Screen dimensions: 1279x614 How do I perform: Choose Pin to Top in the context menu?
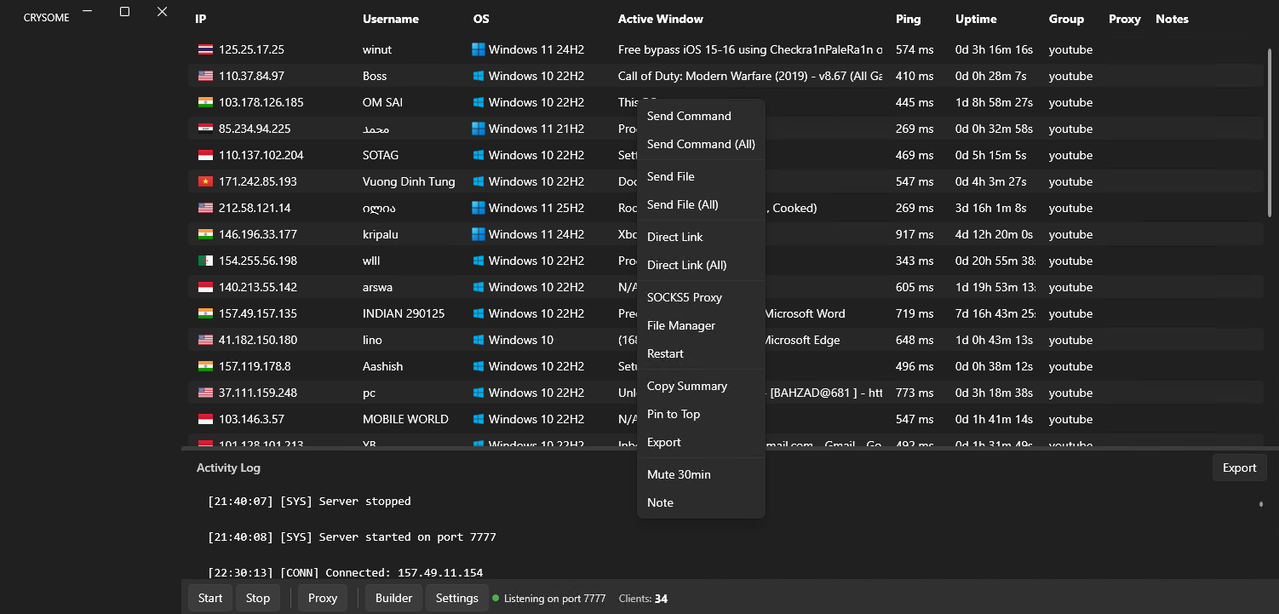click(701, 414)
